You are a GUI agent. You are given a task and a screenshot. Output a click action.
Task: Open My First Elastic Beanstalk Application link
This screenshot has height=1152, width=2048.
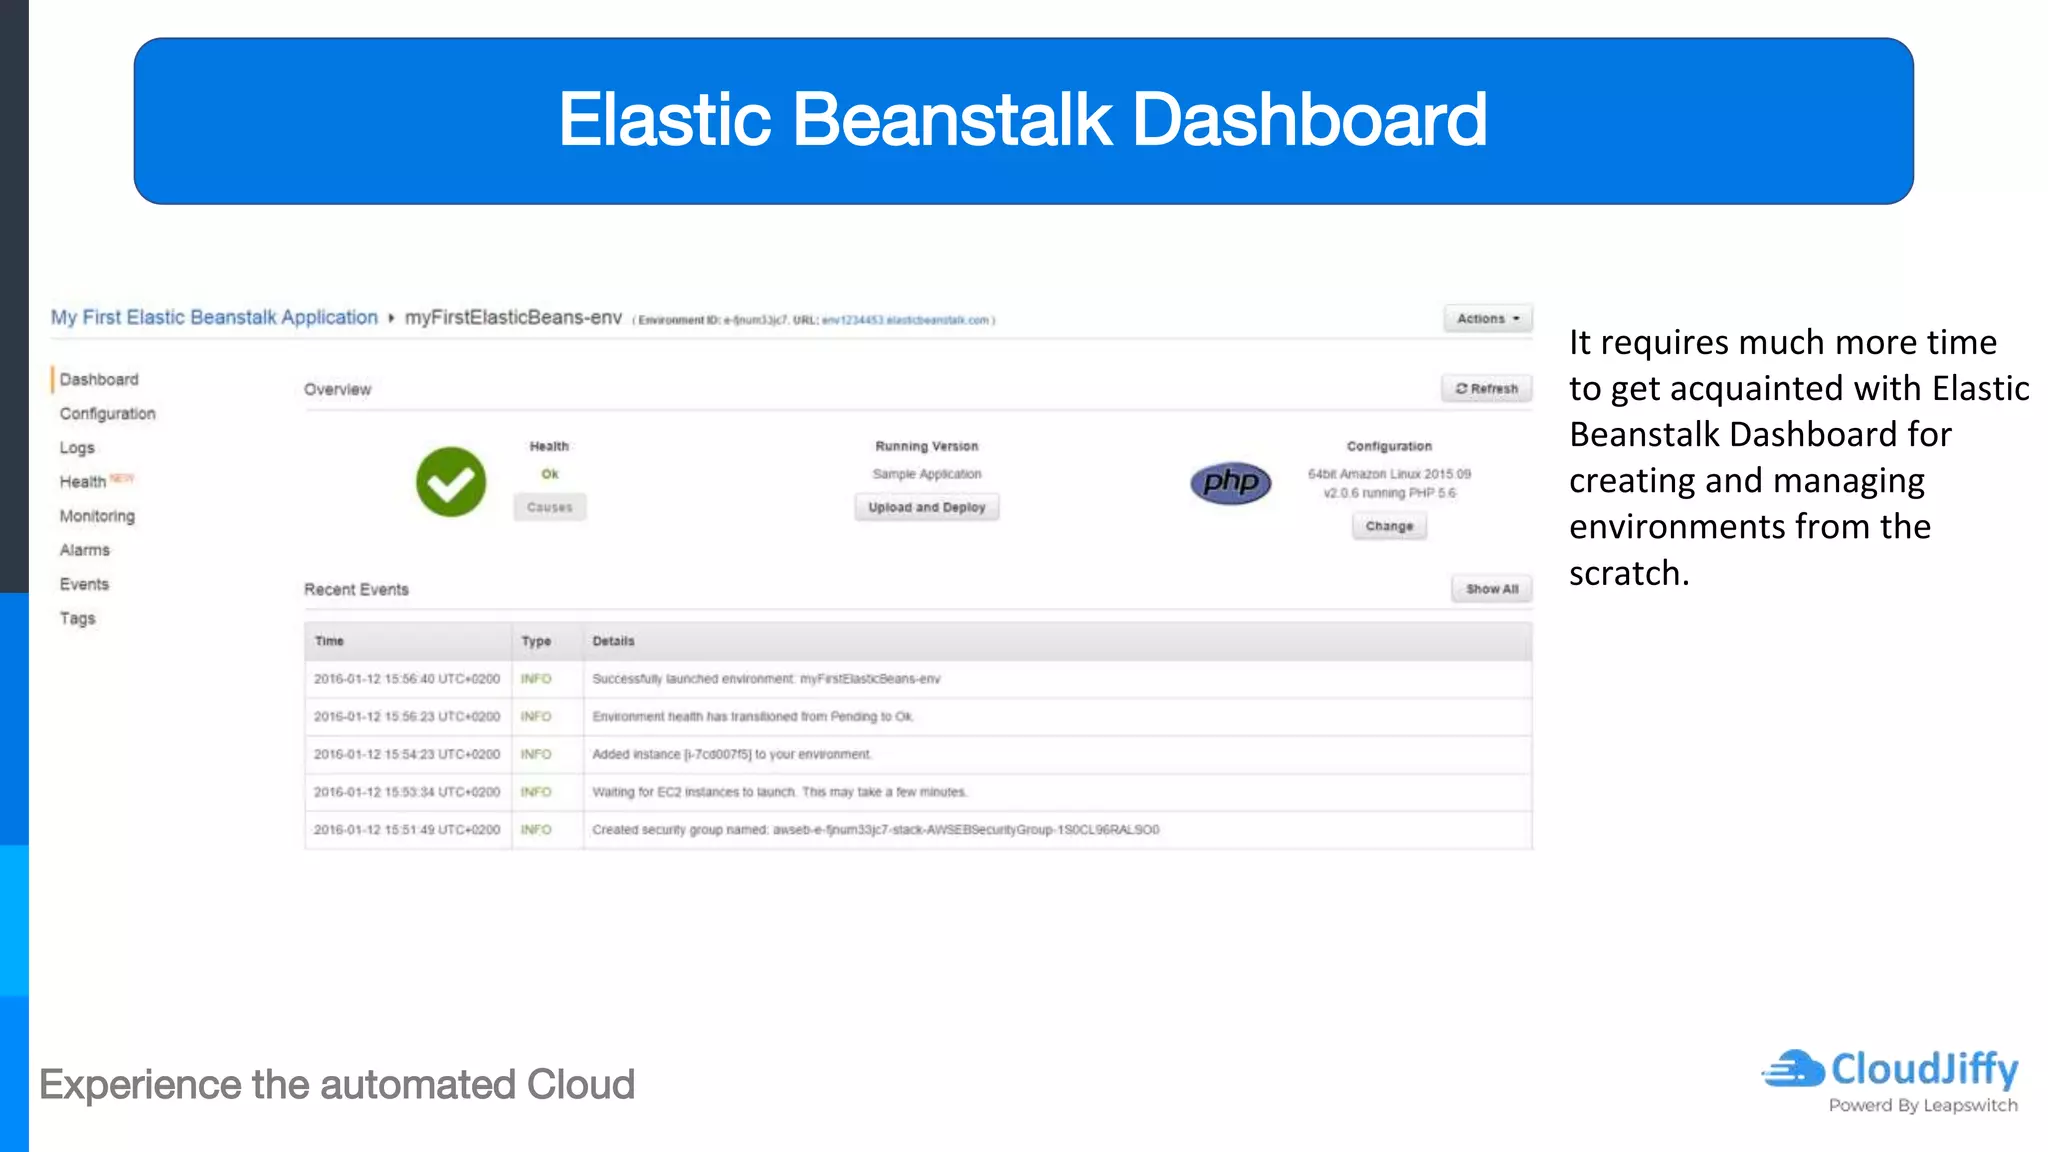pos(214,317)
